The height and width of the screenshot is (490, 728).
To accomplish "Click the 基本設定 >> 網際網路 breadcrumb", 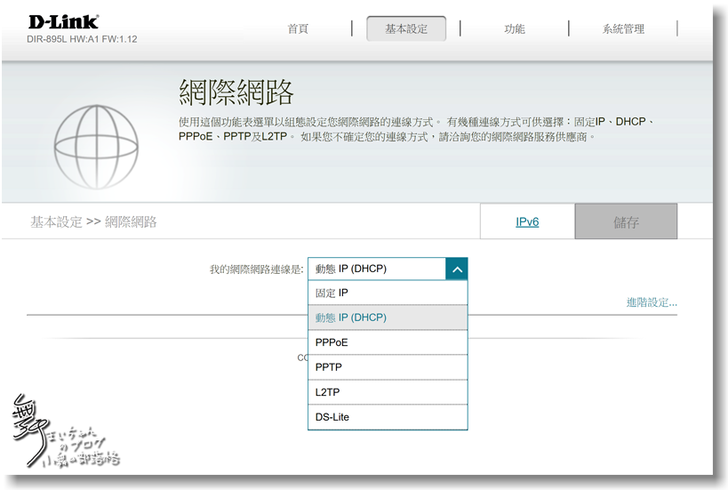I will coord(93,222).
